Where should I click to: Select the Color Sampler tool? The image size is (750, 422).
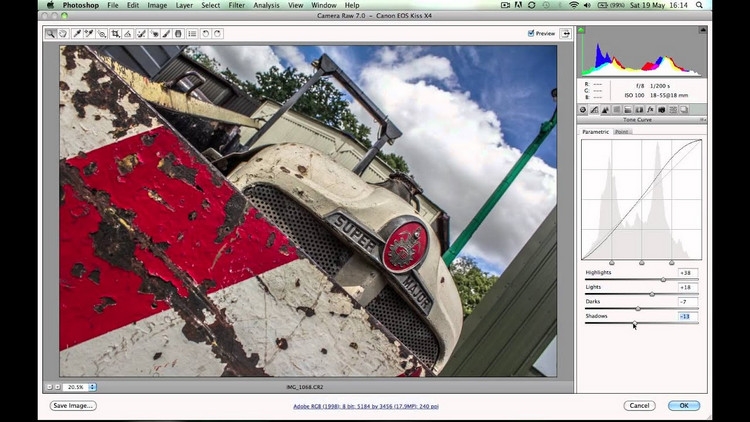[89, 33]
